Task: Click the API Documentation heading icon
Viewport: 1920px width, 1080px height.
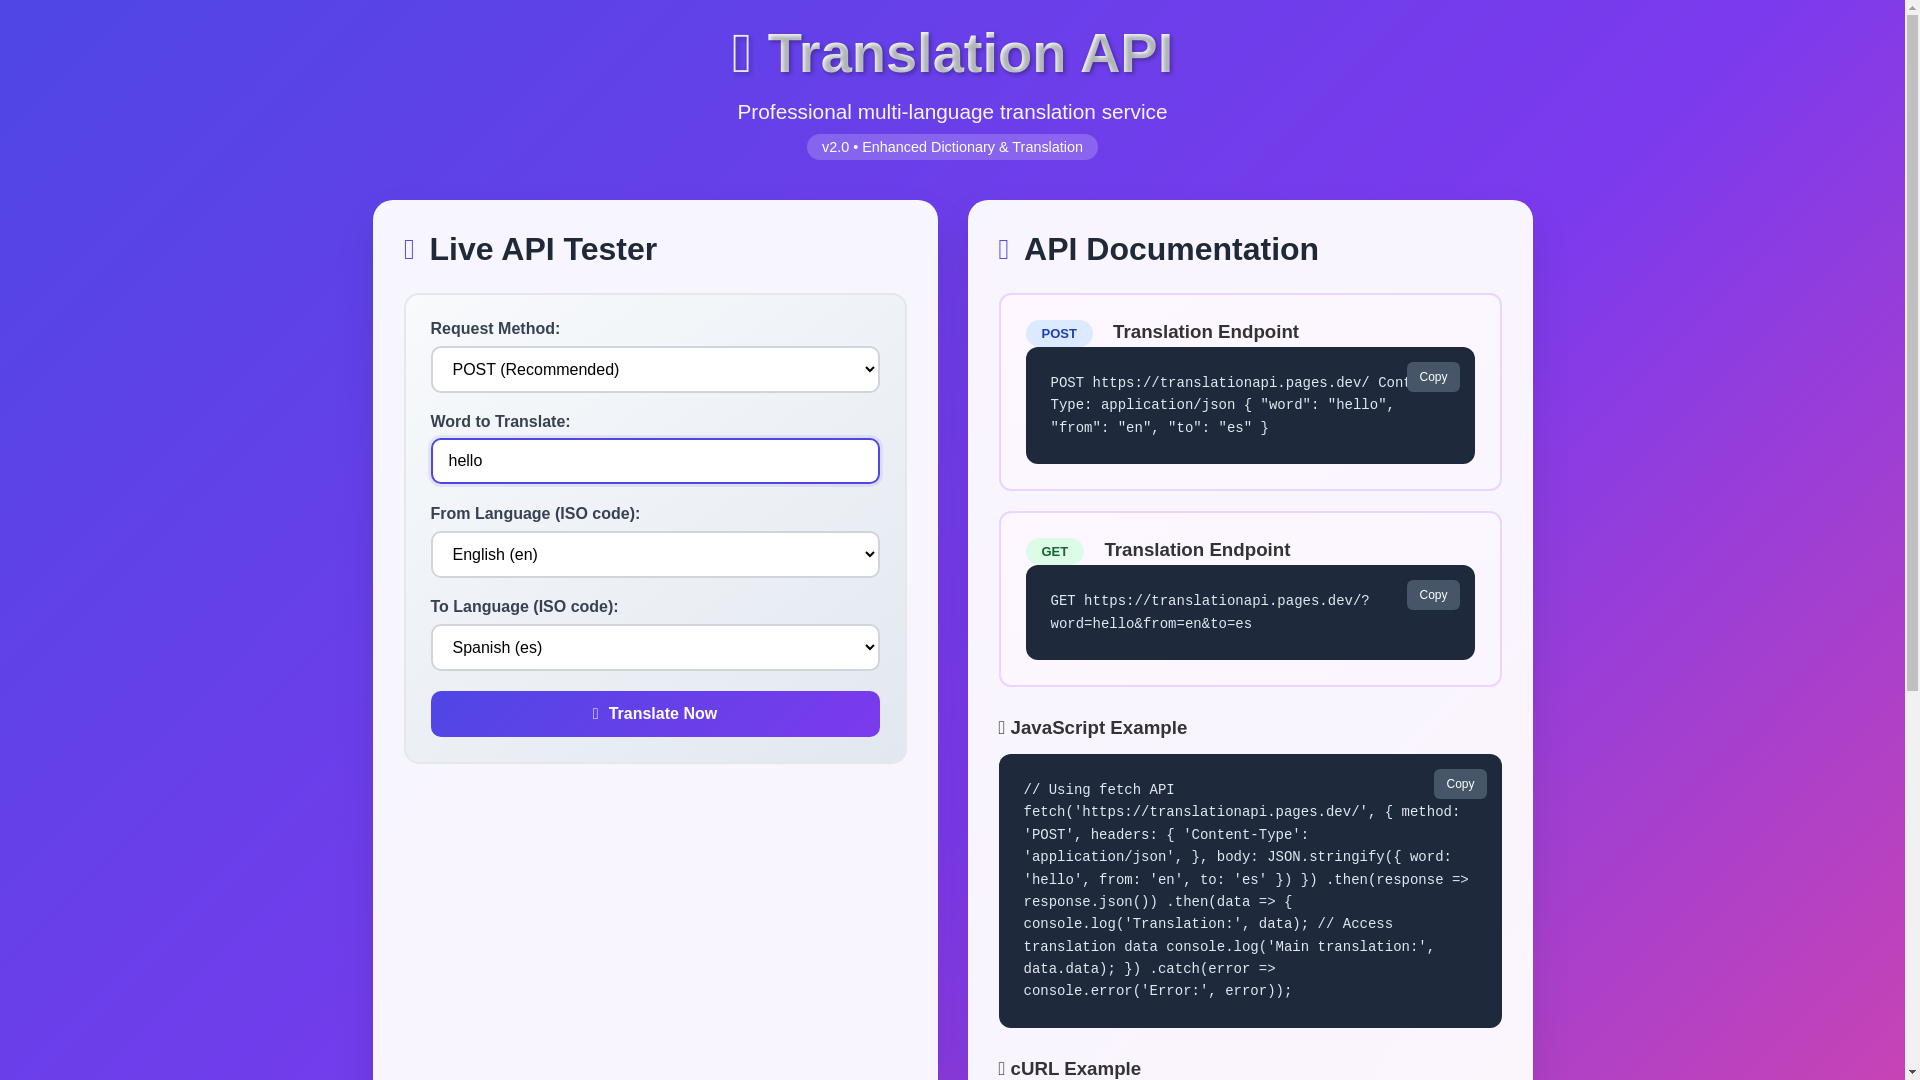Action: [x=1003, y=249]
